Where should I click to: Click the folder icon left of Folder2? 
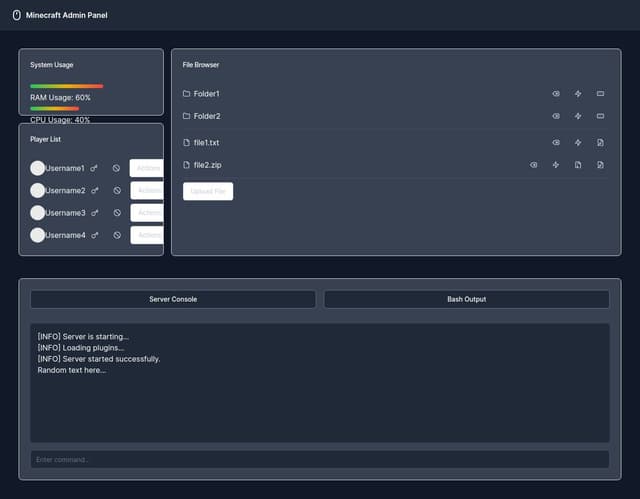coord(187,116)
